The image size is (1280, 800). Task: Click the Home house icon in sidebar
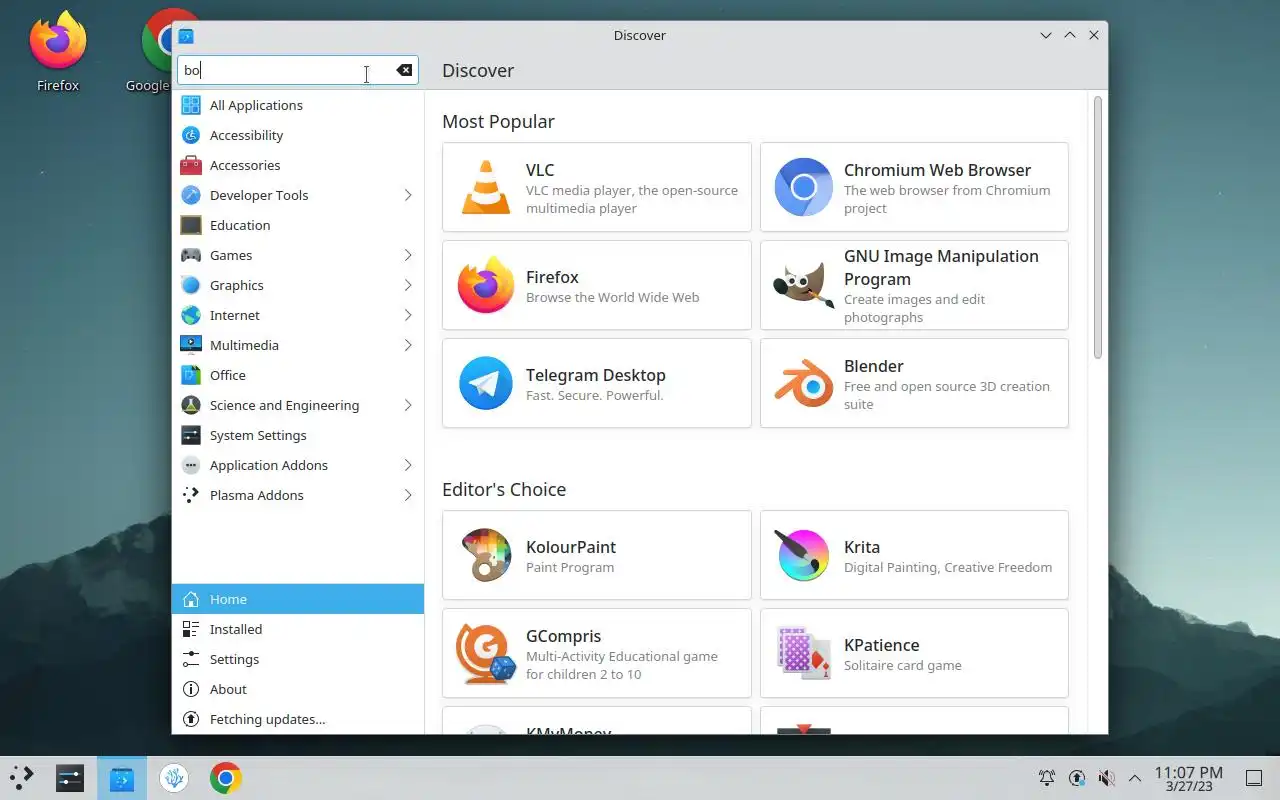coord(191,599)
